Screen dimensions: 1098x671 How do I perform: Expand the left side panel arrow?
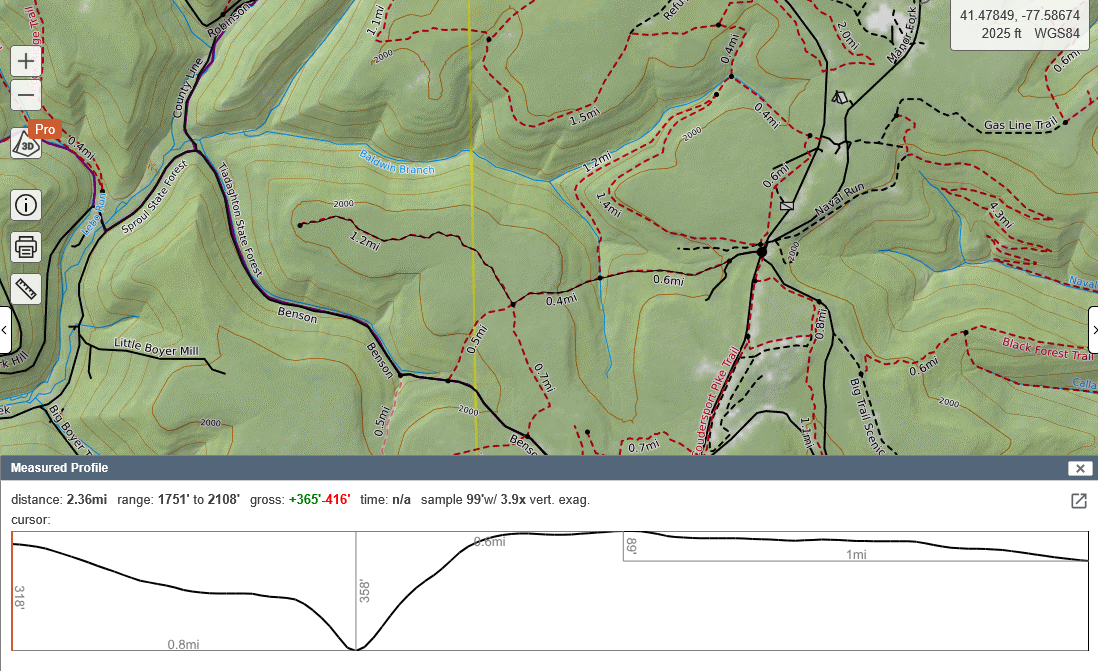point(5,330)
